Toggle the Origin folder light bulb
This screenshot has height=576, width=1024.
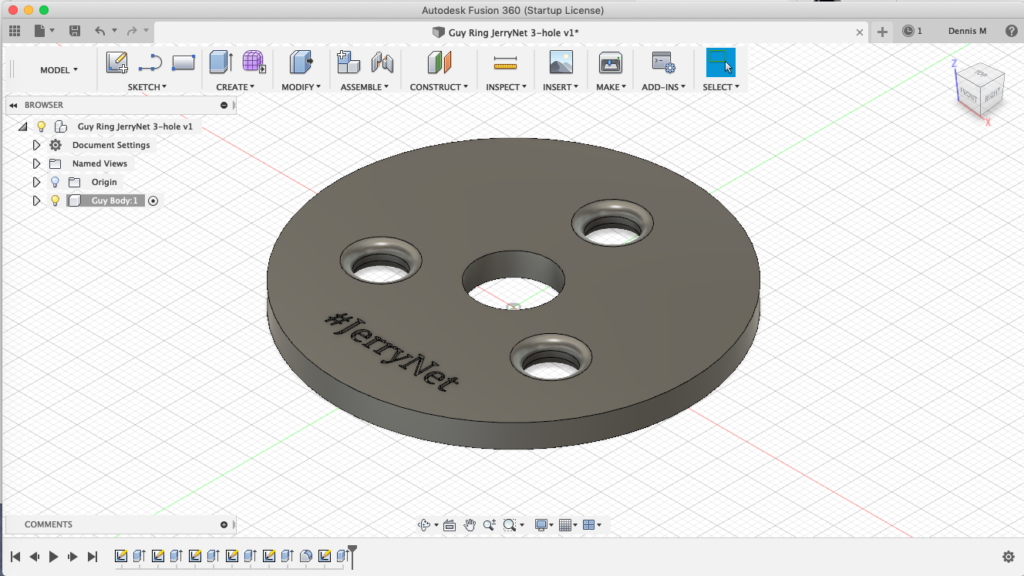pos(55,182)
